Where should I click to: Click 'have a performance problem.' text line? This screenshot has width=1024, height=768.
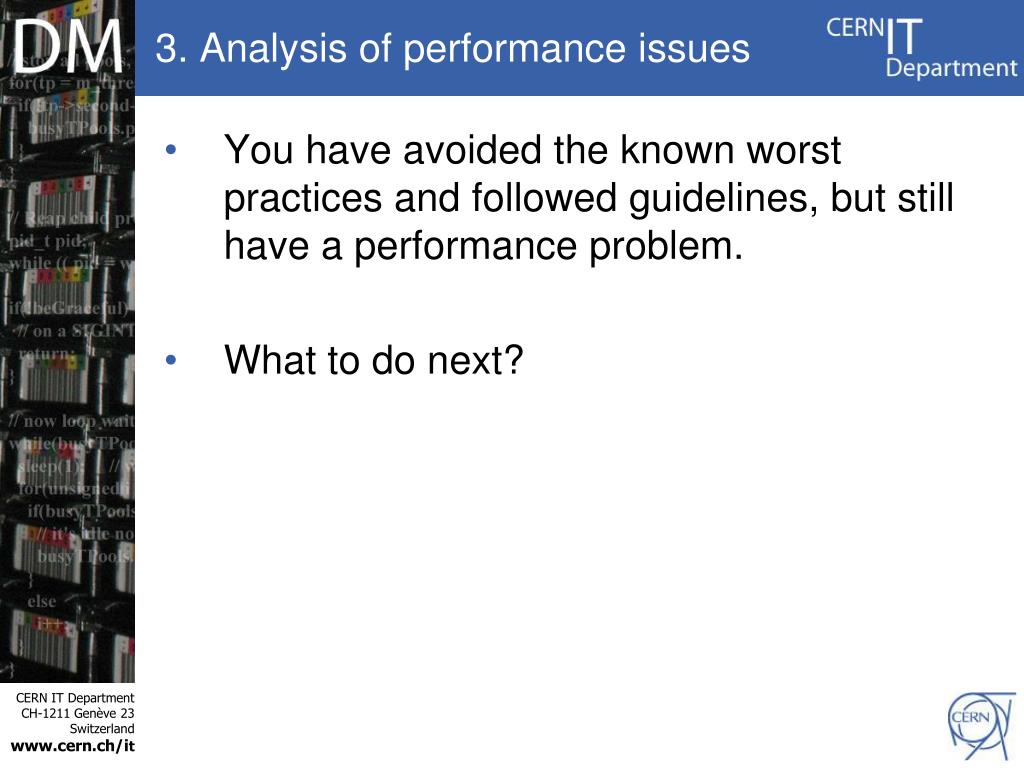(x=483, y=246)
